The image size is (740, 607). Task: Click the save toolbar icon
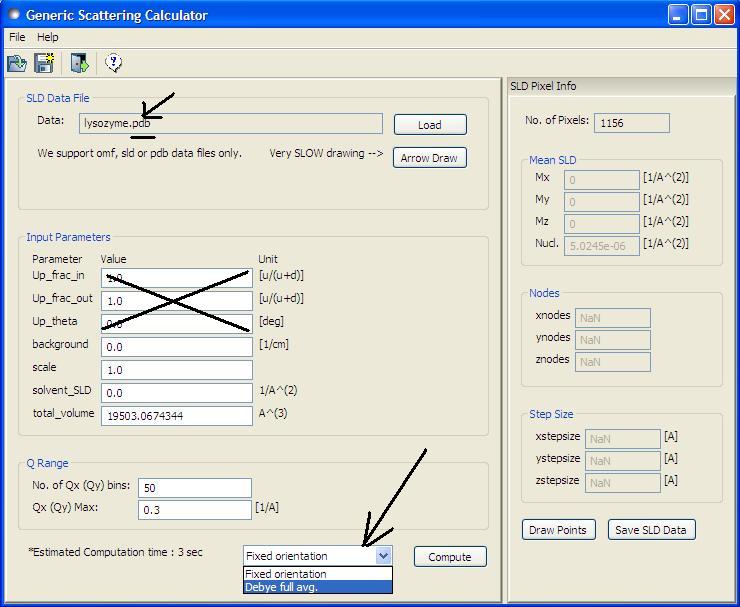click(44, 64)
